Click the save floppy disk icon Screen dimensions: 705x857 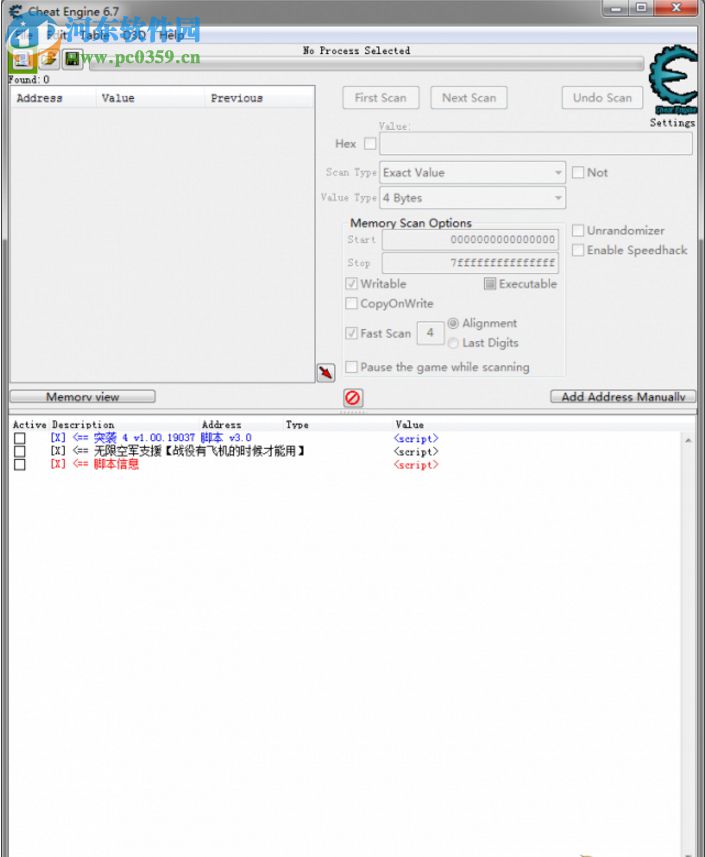tap(72, 58)
